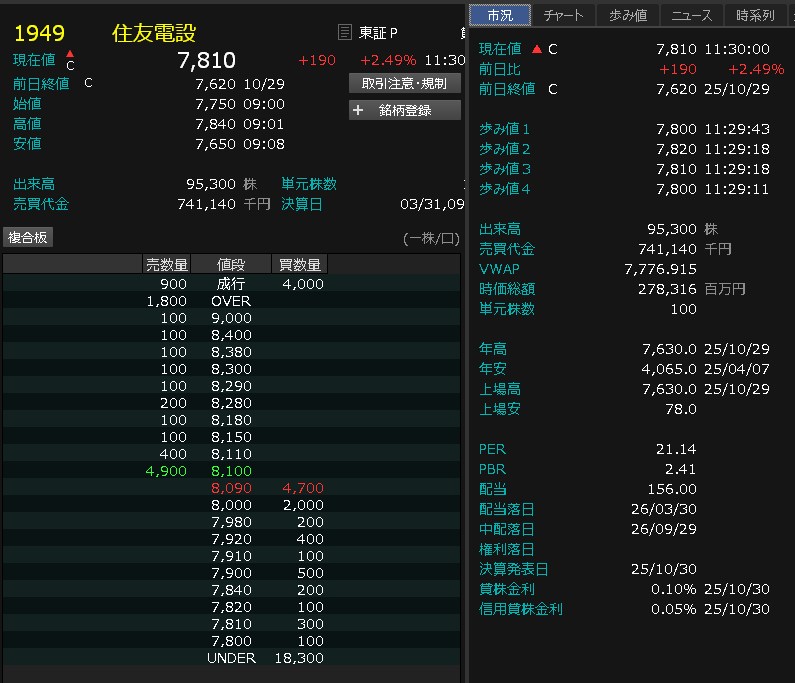Select the 8,290 price row
This screenshot has height=683, width=795.
[x=231, y=386]
